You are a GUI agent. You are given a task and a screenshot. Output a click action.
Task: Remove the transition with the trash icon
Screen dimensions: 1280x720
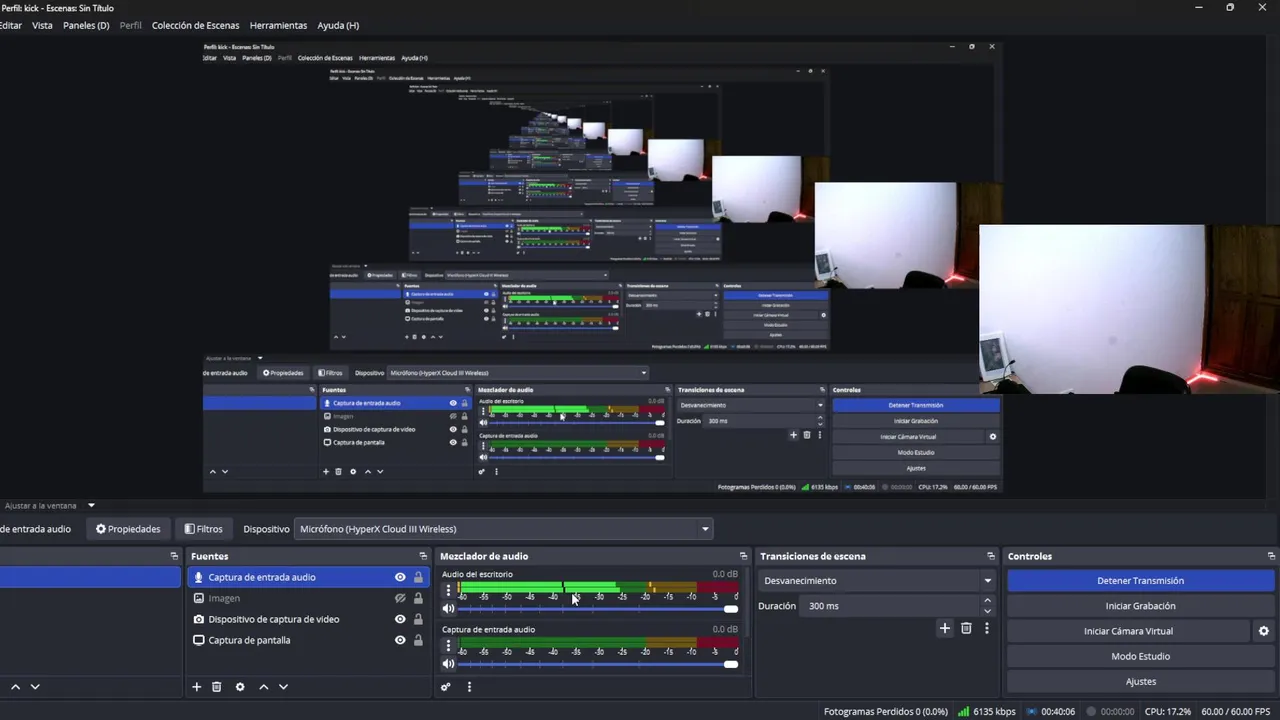point(966,628)
